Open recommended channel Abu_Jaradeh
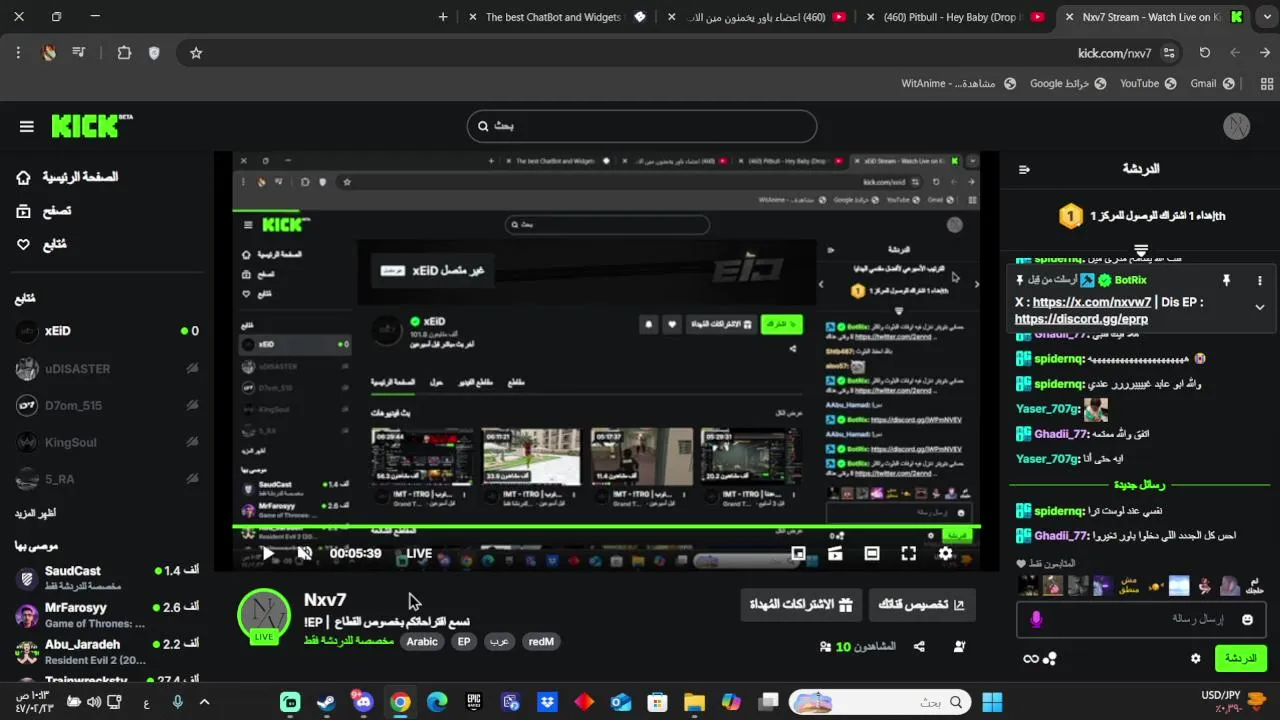The image size is (1280, 720). point(107,651)
